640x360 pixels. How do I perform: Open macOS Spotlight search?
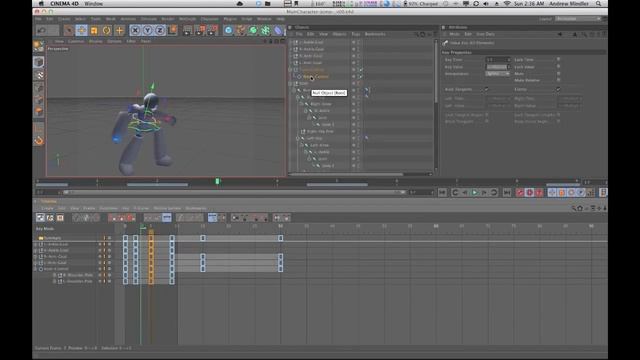[598, 4]
